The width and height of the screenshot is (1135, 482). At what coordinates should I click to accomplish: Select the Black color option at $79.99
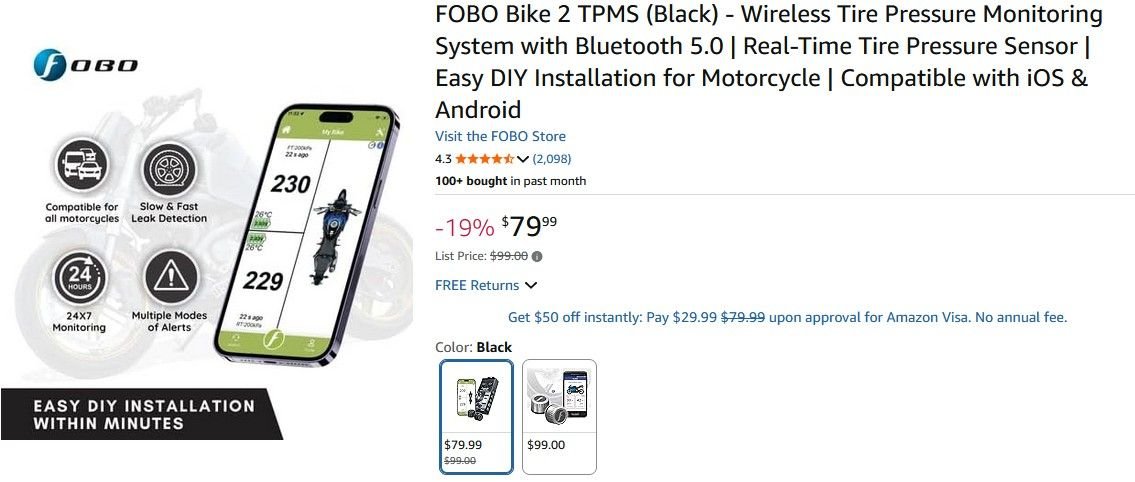[x=477, y=416]
